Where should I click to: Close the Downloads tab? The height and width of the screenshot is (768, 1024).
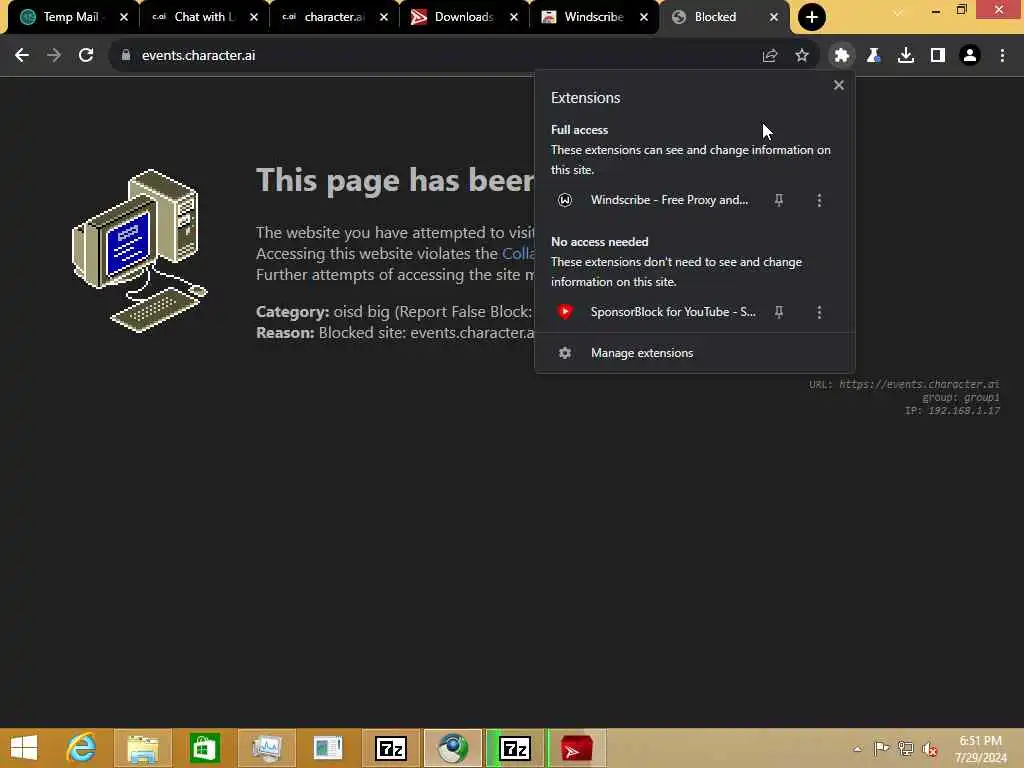(x=514, y=17)
